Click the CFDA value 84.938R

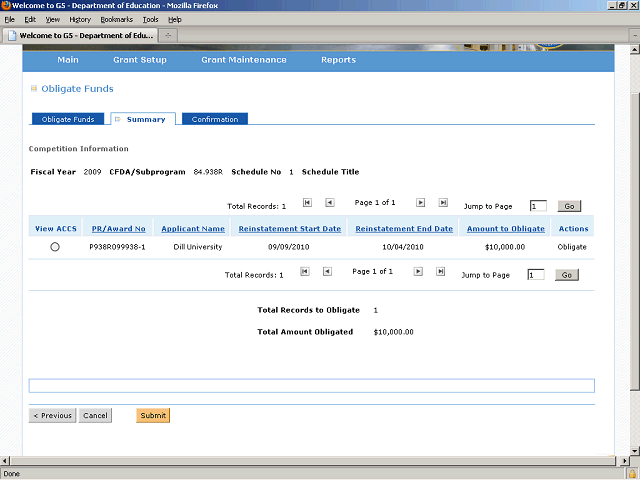tap(208, 172)
